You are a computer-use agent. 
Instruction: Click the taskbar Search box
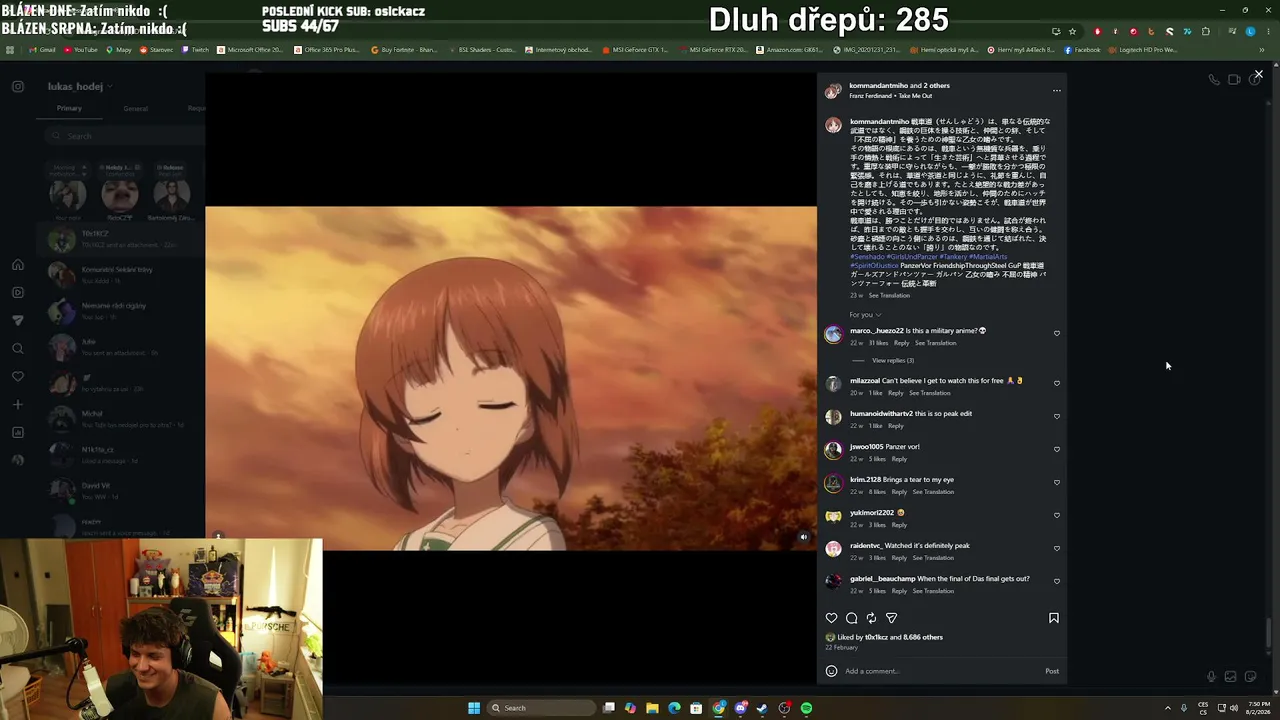pos(540,708)
